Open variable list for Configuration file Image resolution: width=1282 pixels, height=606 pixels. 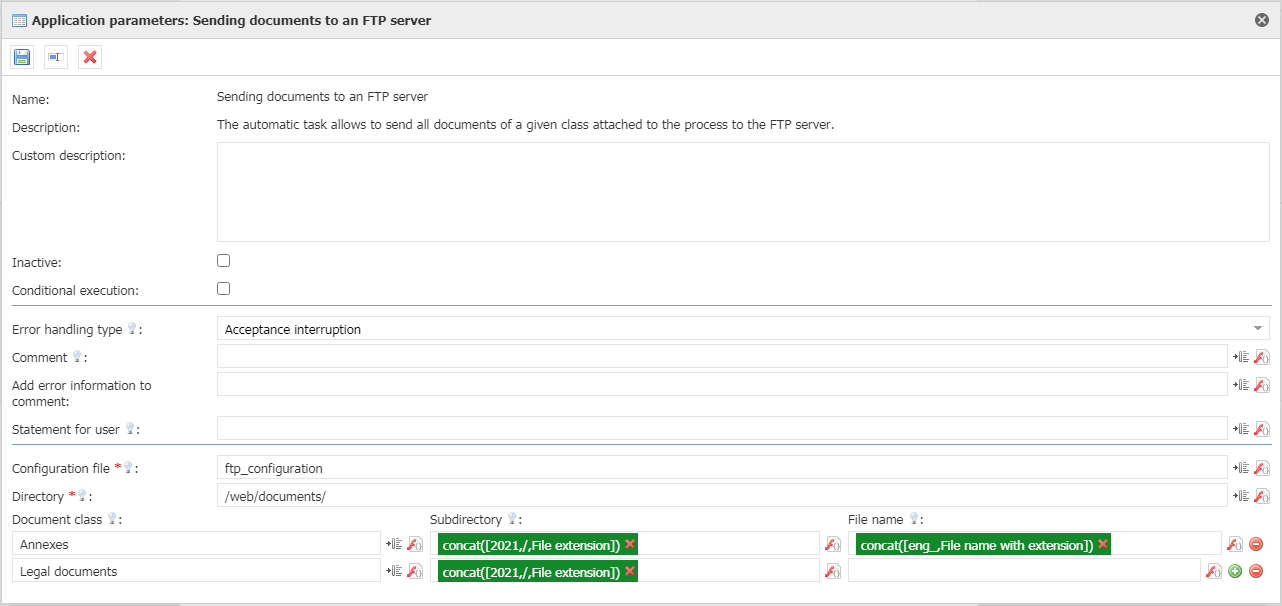click(1241, 468)
